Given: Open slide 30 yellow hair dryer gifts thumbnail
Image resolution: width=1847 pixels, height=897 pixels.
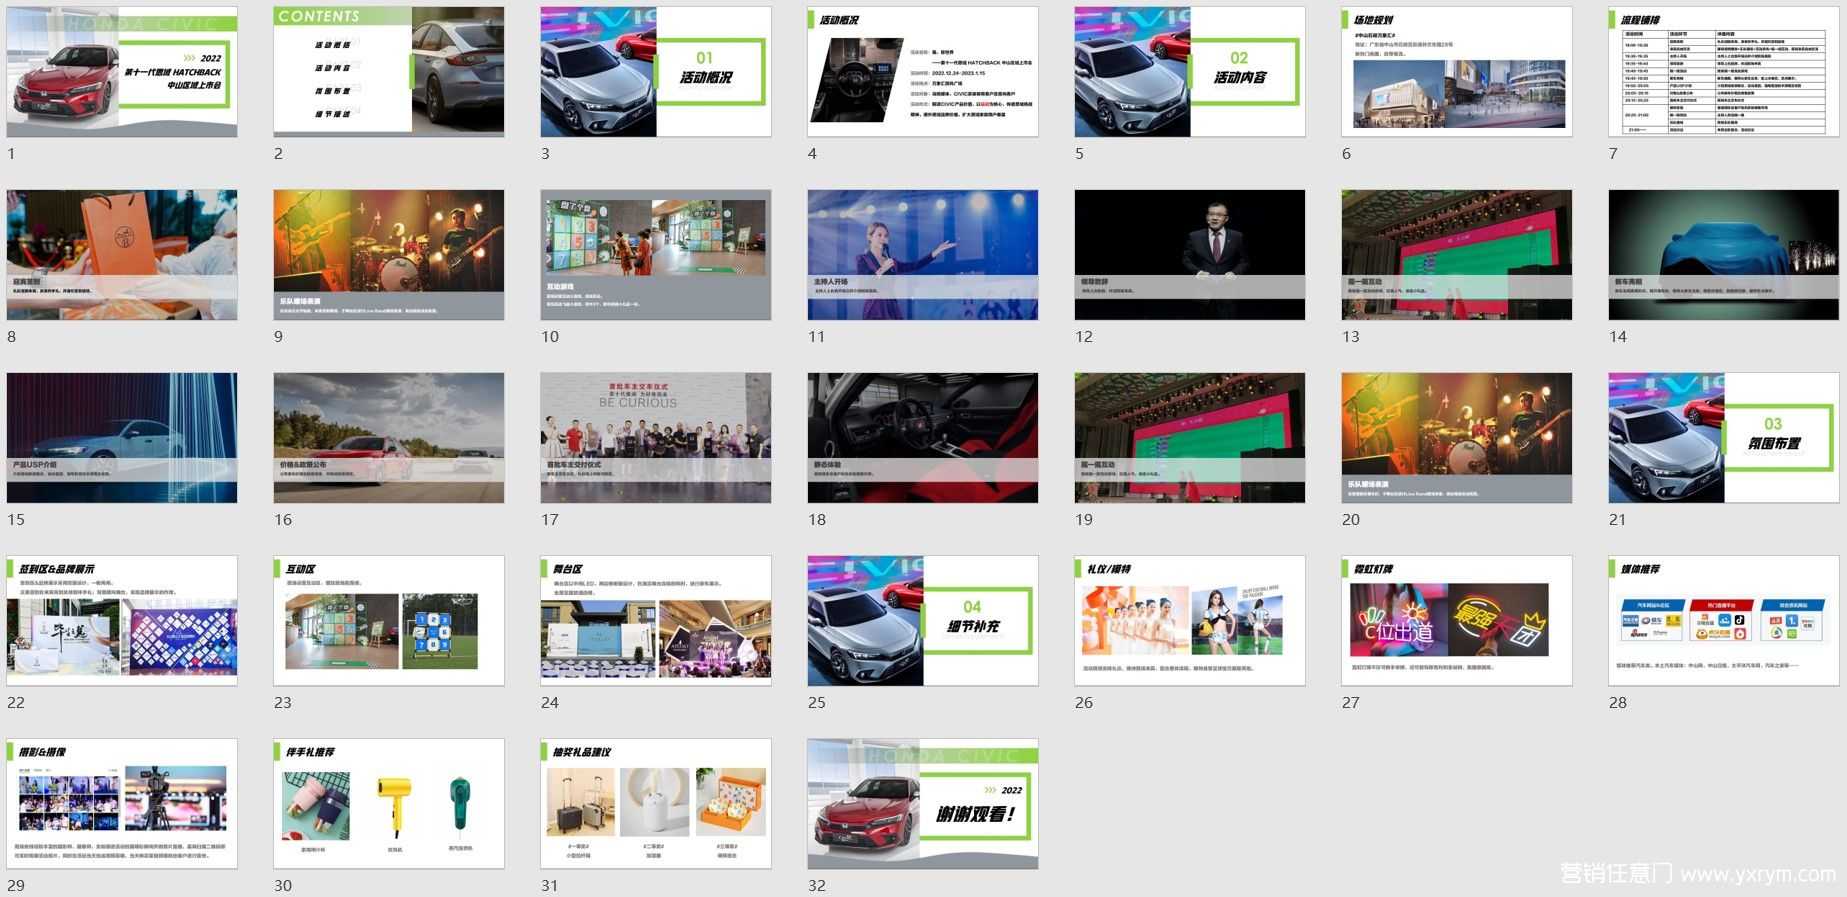Looking at the screenshot, I should pos(389,804).
